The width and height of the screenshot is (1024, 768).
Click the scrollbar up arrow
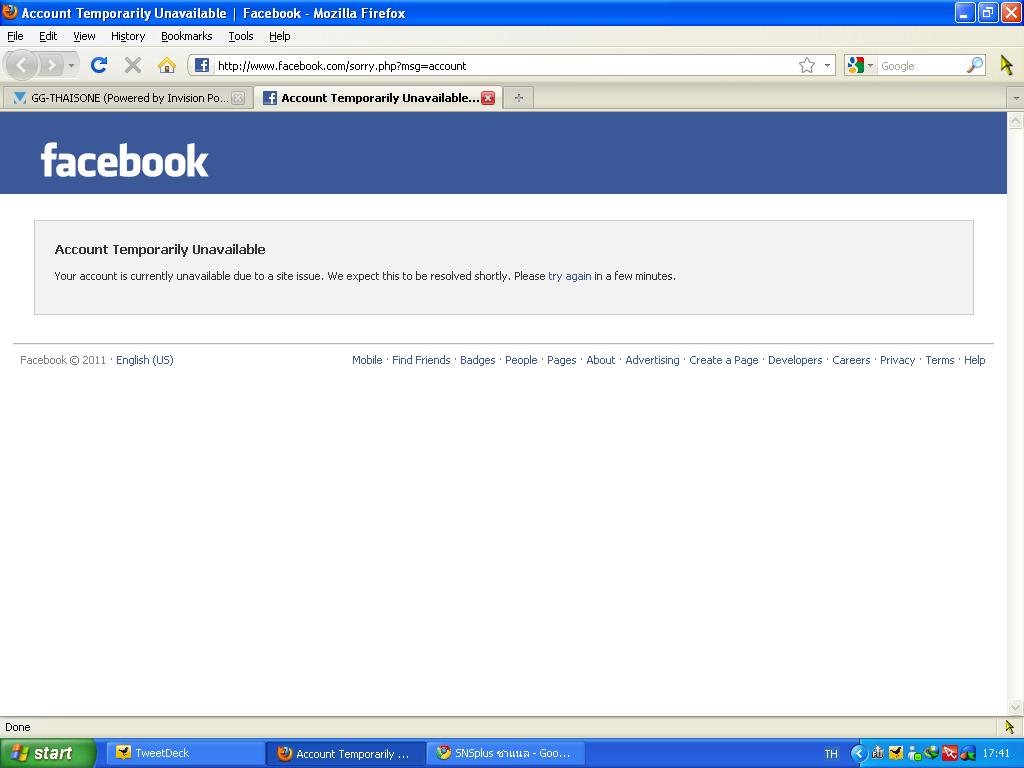tap(1015, 120)
